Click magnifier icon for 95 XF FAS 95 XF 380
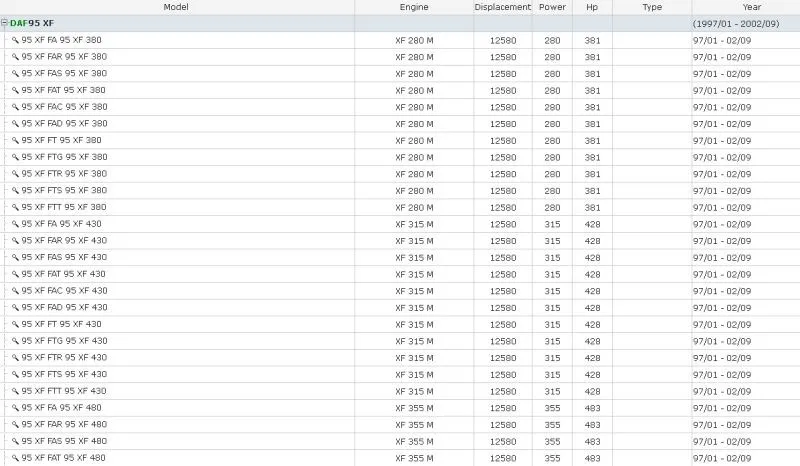This screenshot has width=800, height=466. [x=15, y=74]
